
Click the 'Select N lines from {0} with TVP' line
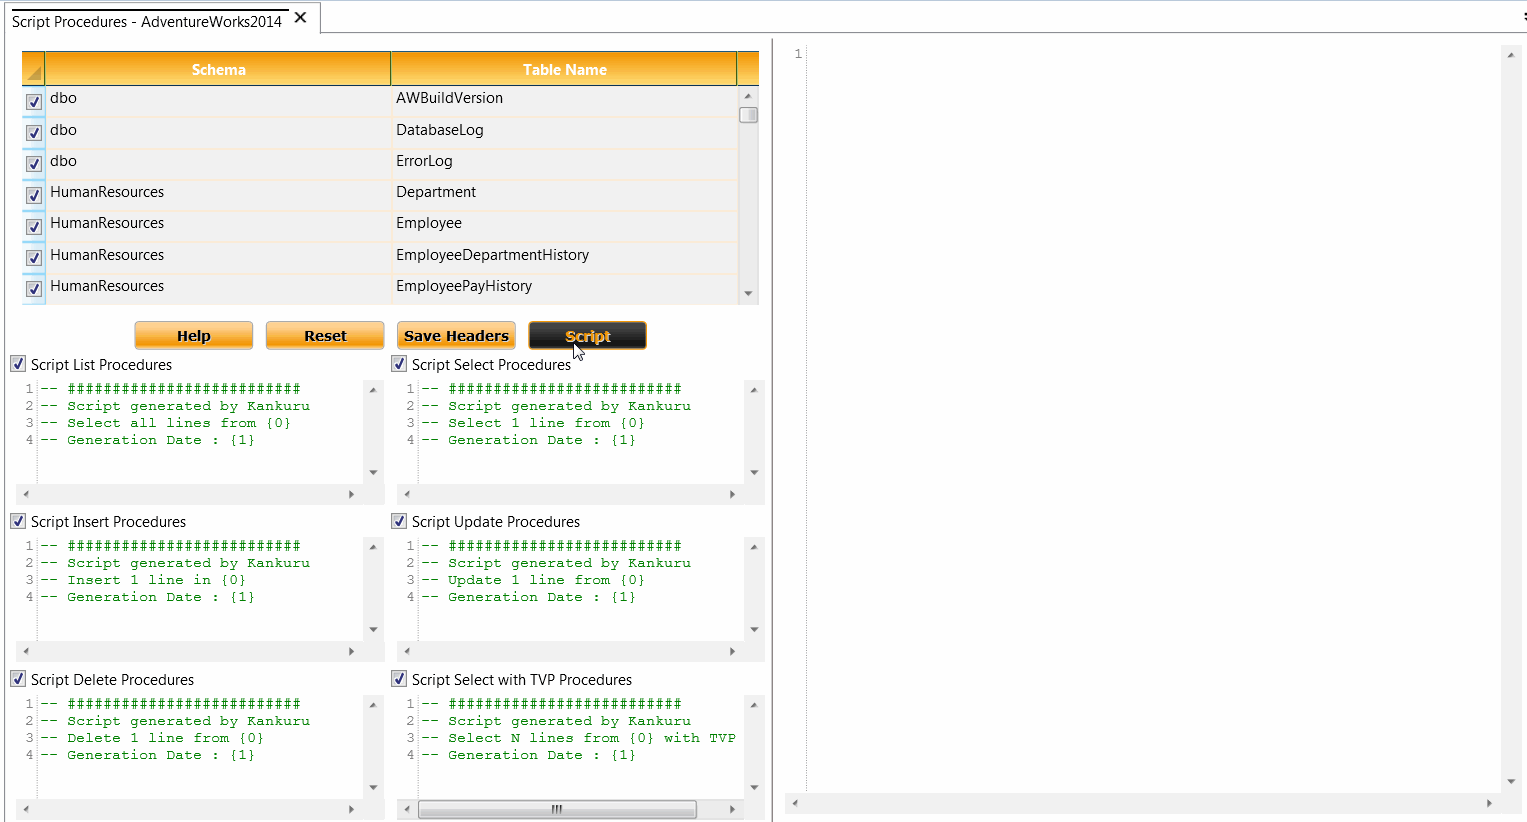(578, 738)
